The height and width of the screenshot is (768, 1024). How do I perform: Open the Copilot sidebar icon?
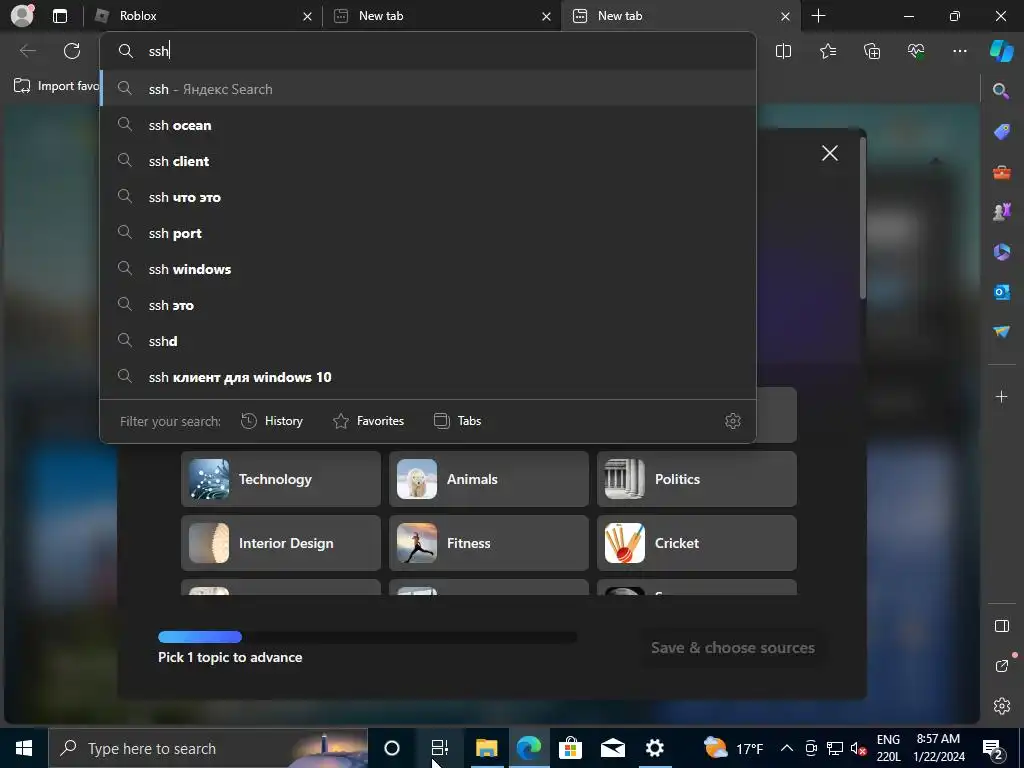point(1001,50)
